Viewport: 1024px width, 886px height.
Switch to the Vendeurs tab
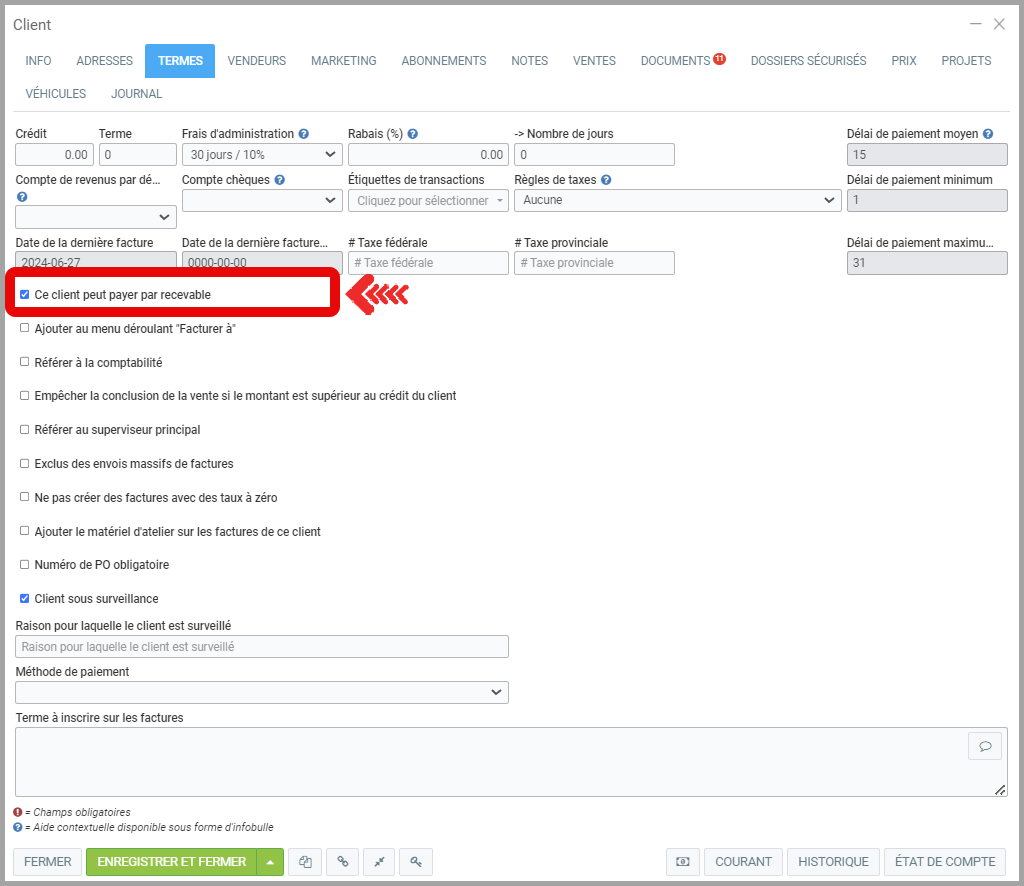click(x=257, y=61)
